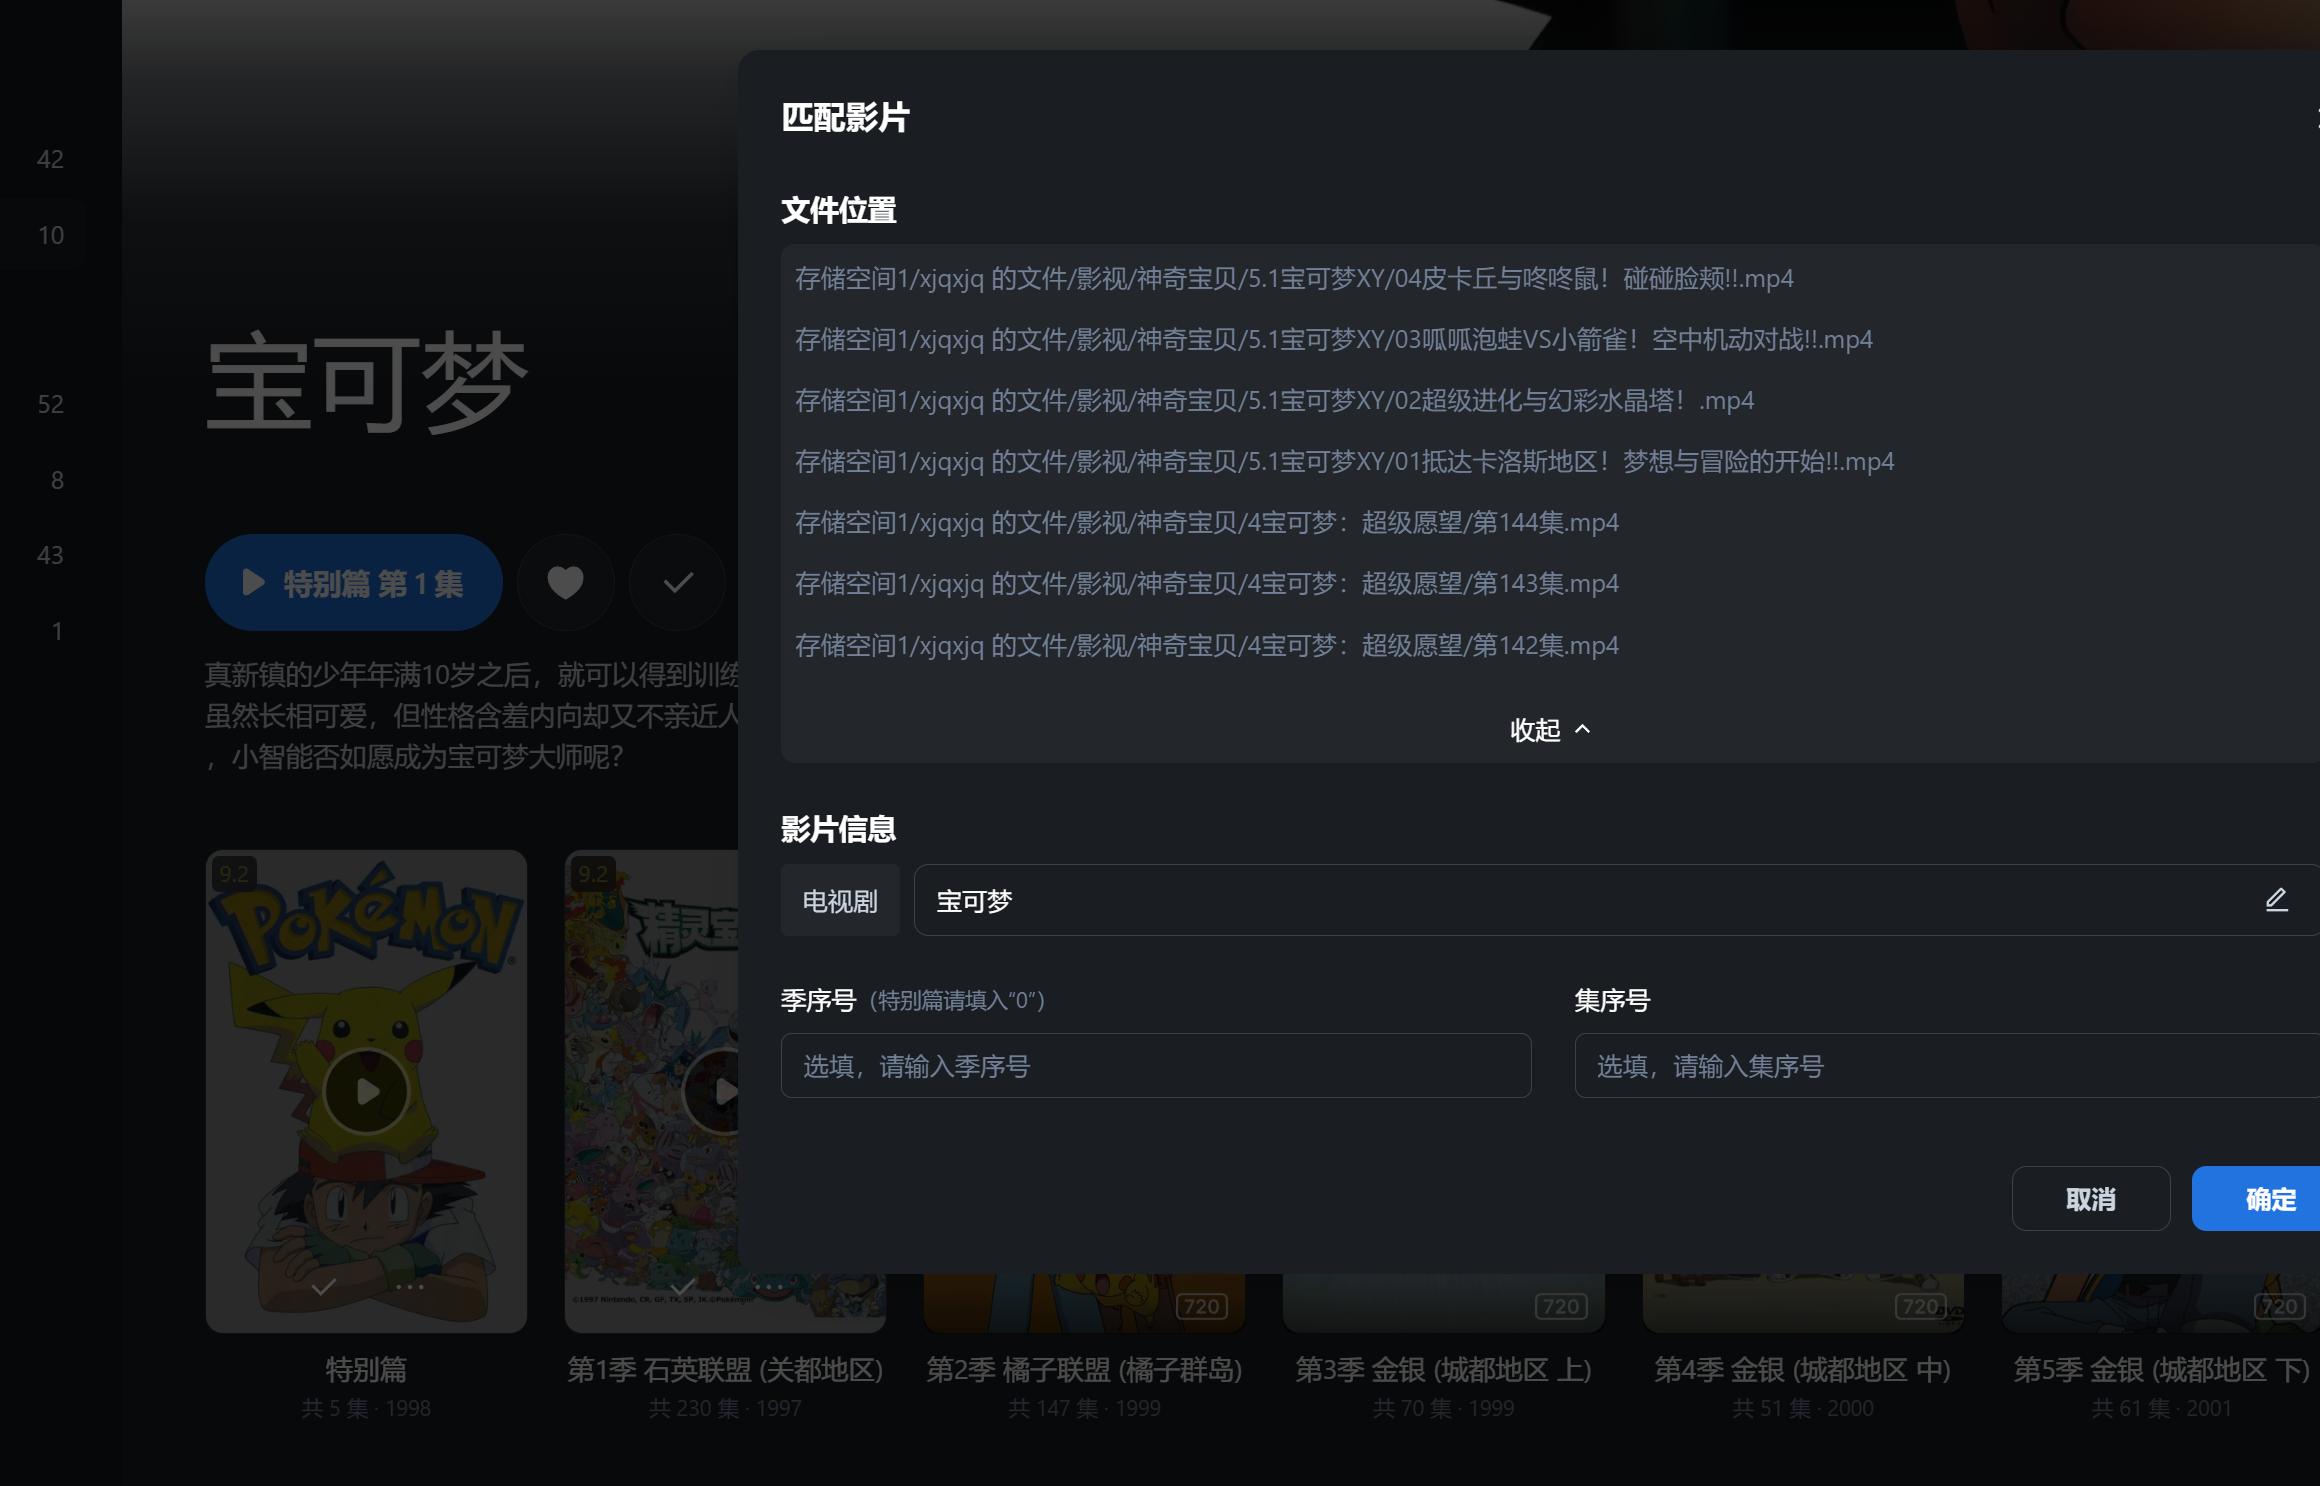The width and height of the screenshot is (2320, 1486).
Task: Select file path 第144集.mp4
Action: [x=1206, y=523]
